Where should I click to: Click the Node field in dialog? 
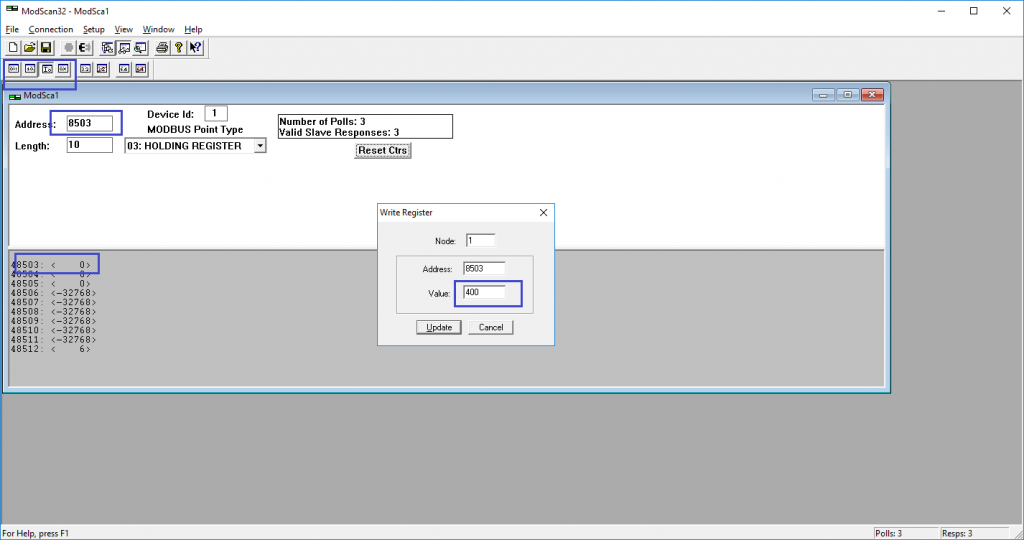tap(480, 240)
